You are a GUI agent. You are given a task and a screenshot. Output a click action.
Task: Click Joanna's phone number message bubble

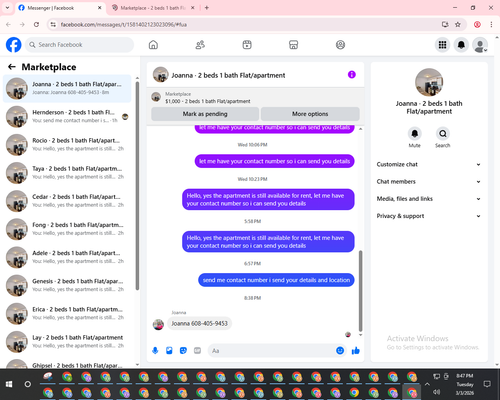[x=199, y=324]
